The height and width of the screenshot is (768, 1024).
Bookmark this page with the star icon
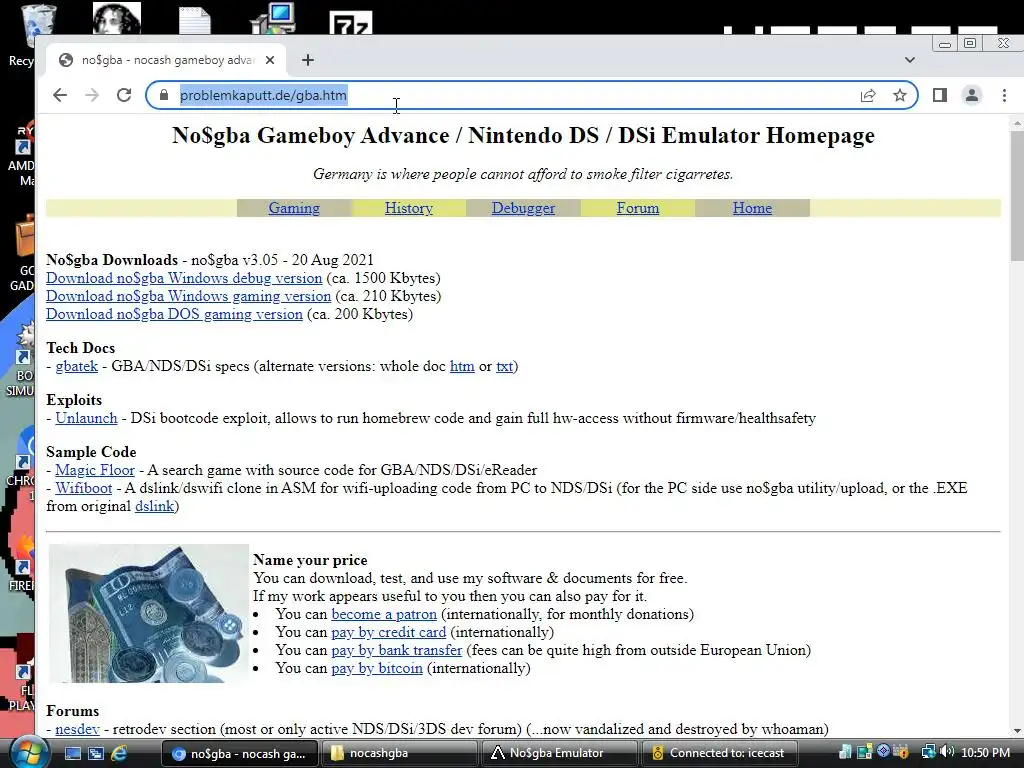(x=900, y=95)
